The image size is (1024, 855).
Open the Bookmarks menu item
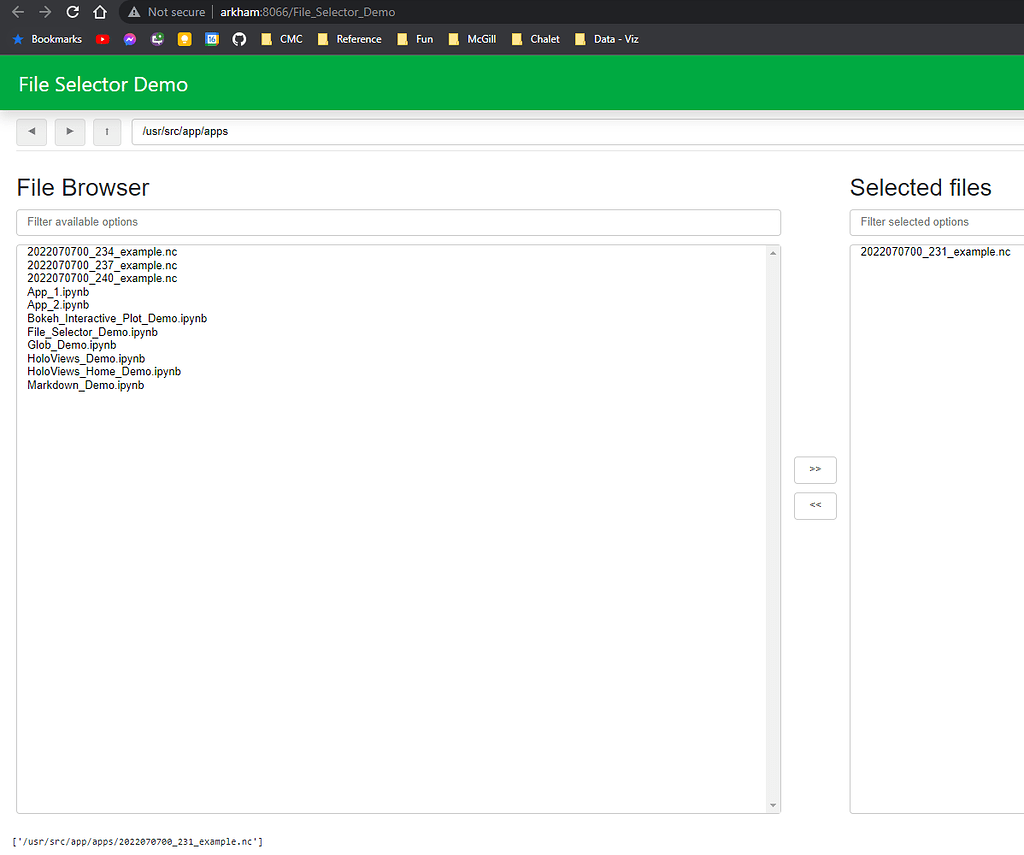[47, 39]
